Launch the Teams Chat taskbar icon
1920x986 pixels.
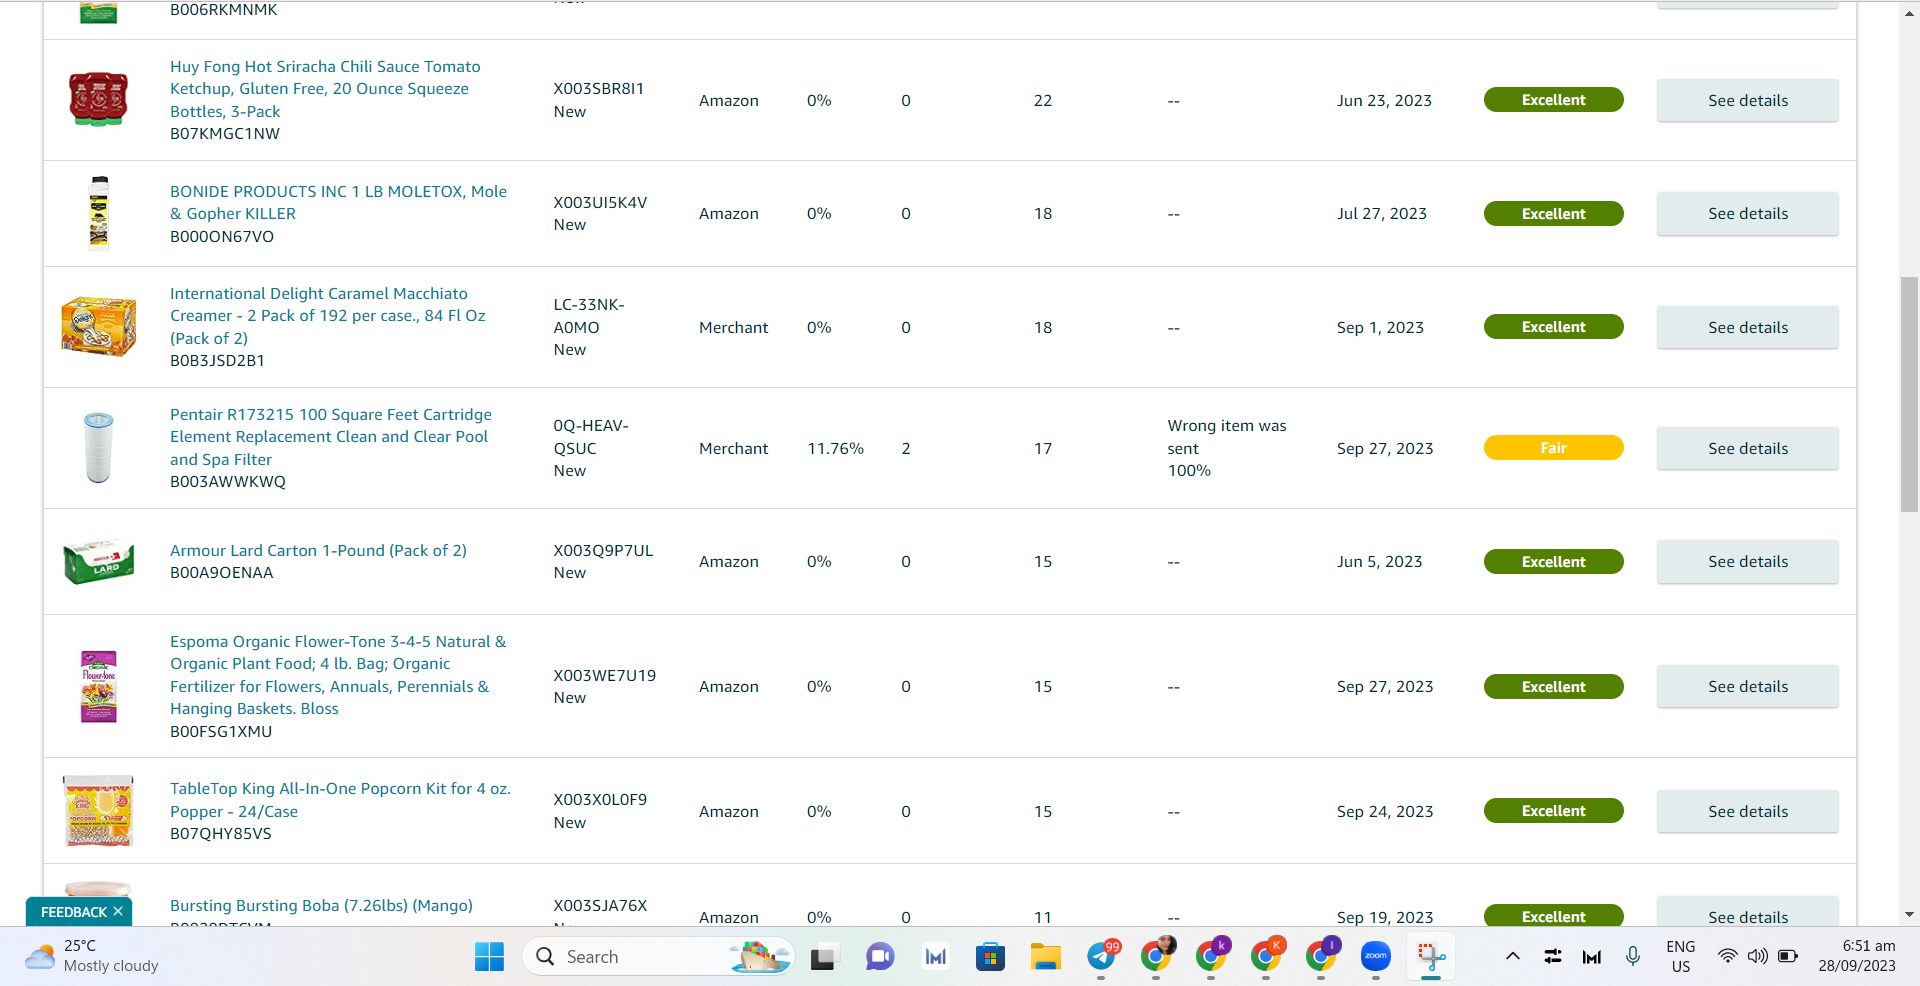pos(880,957)
